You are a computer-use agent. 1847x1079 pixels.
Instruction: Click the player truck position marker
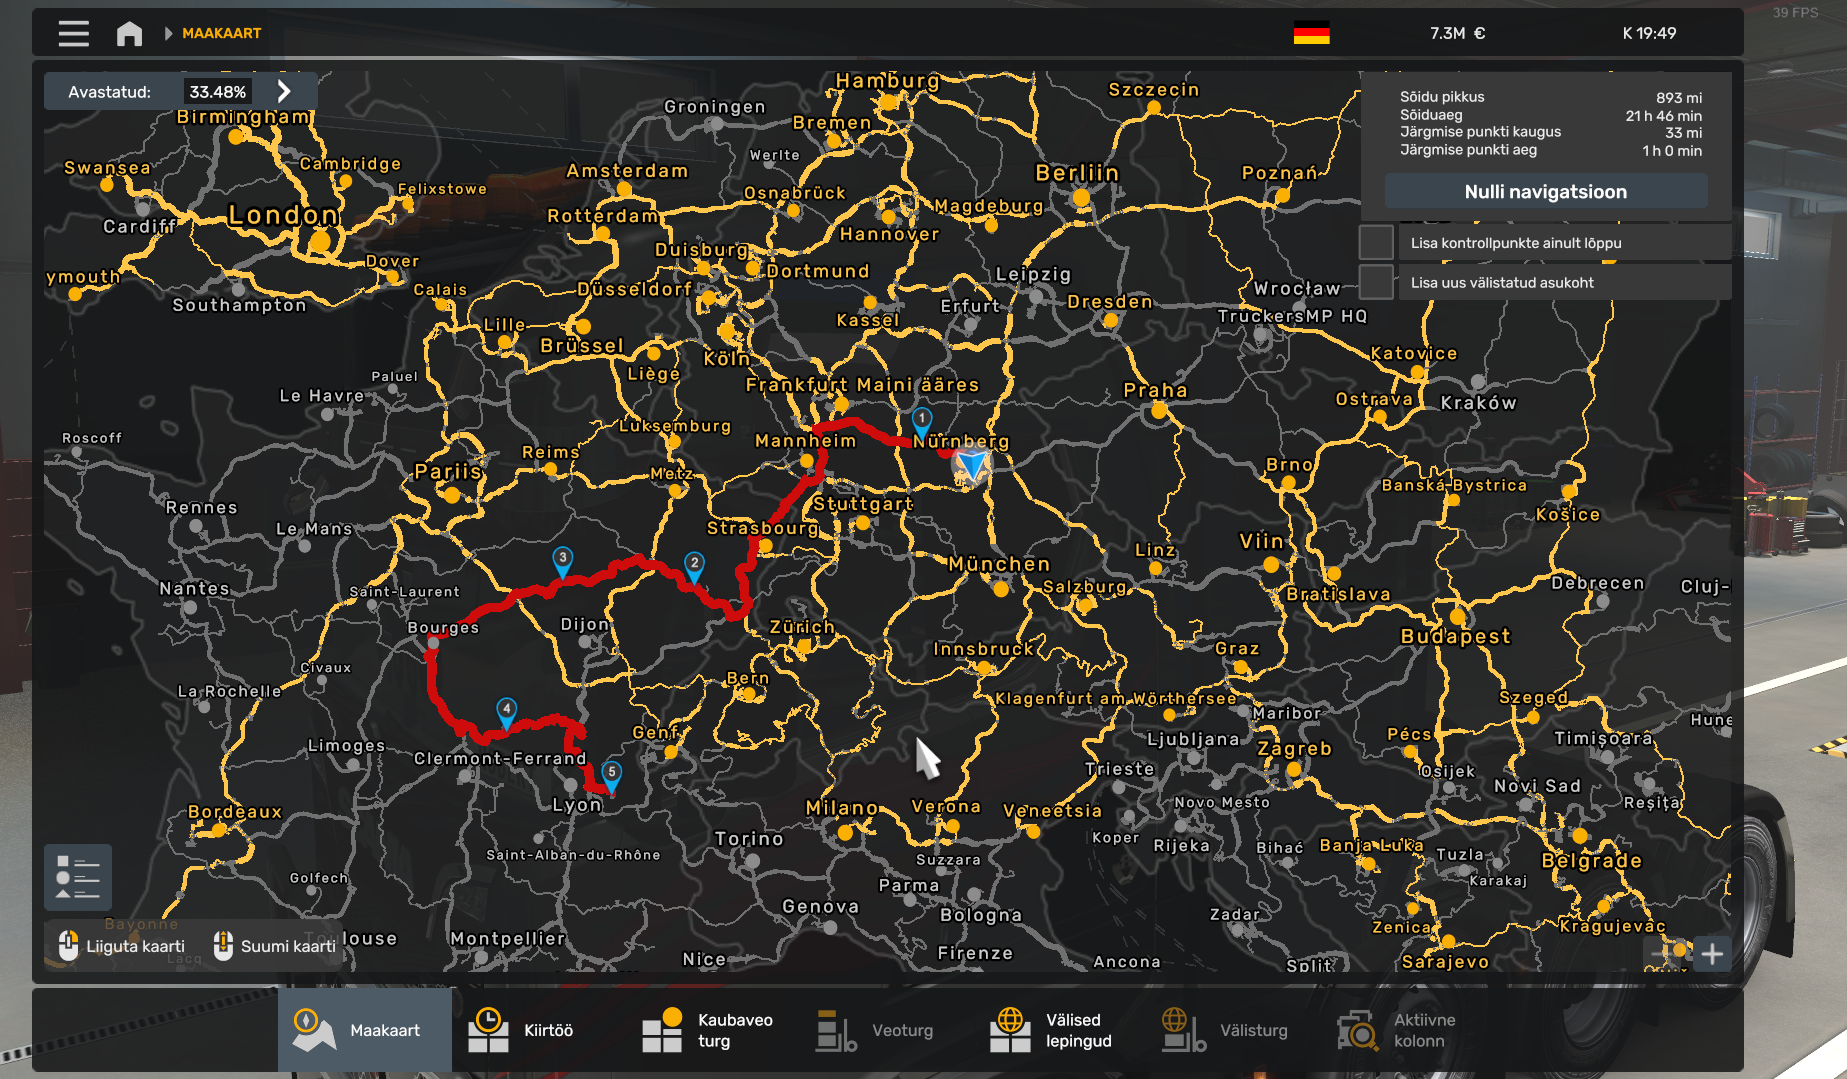click(x=971, y=466)
